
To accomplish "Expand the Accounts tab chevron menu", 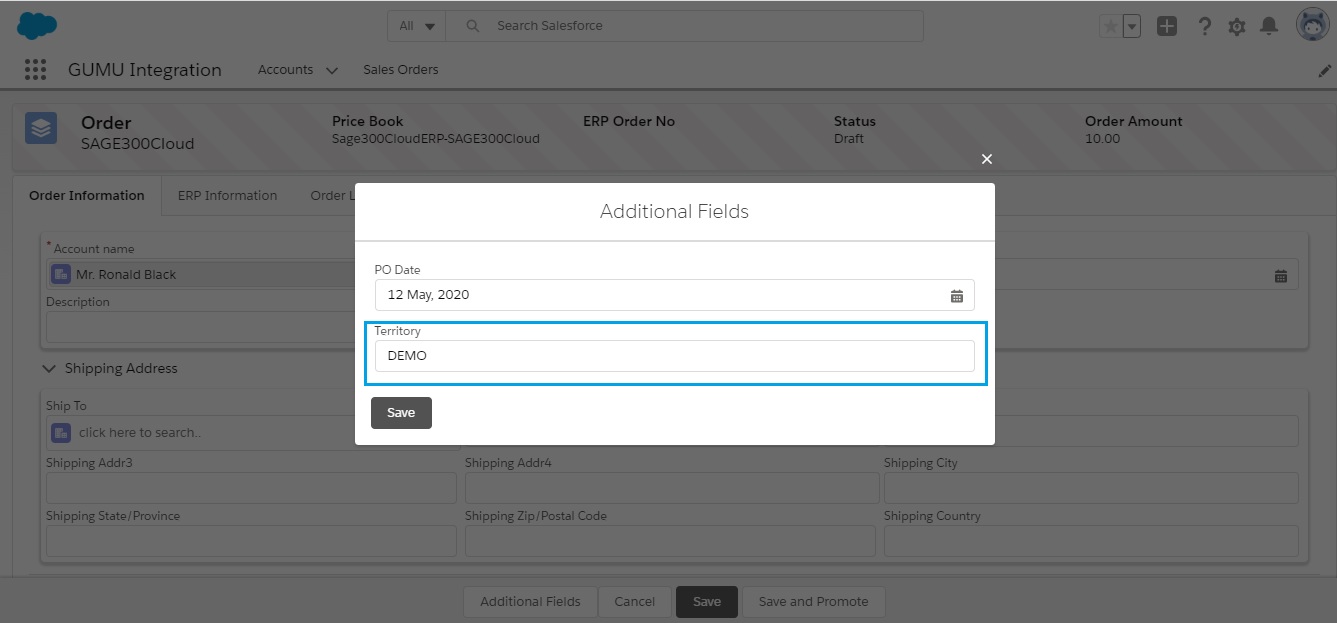I will click(332, 70).
